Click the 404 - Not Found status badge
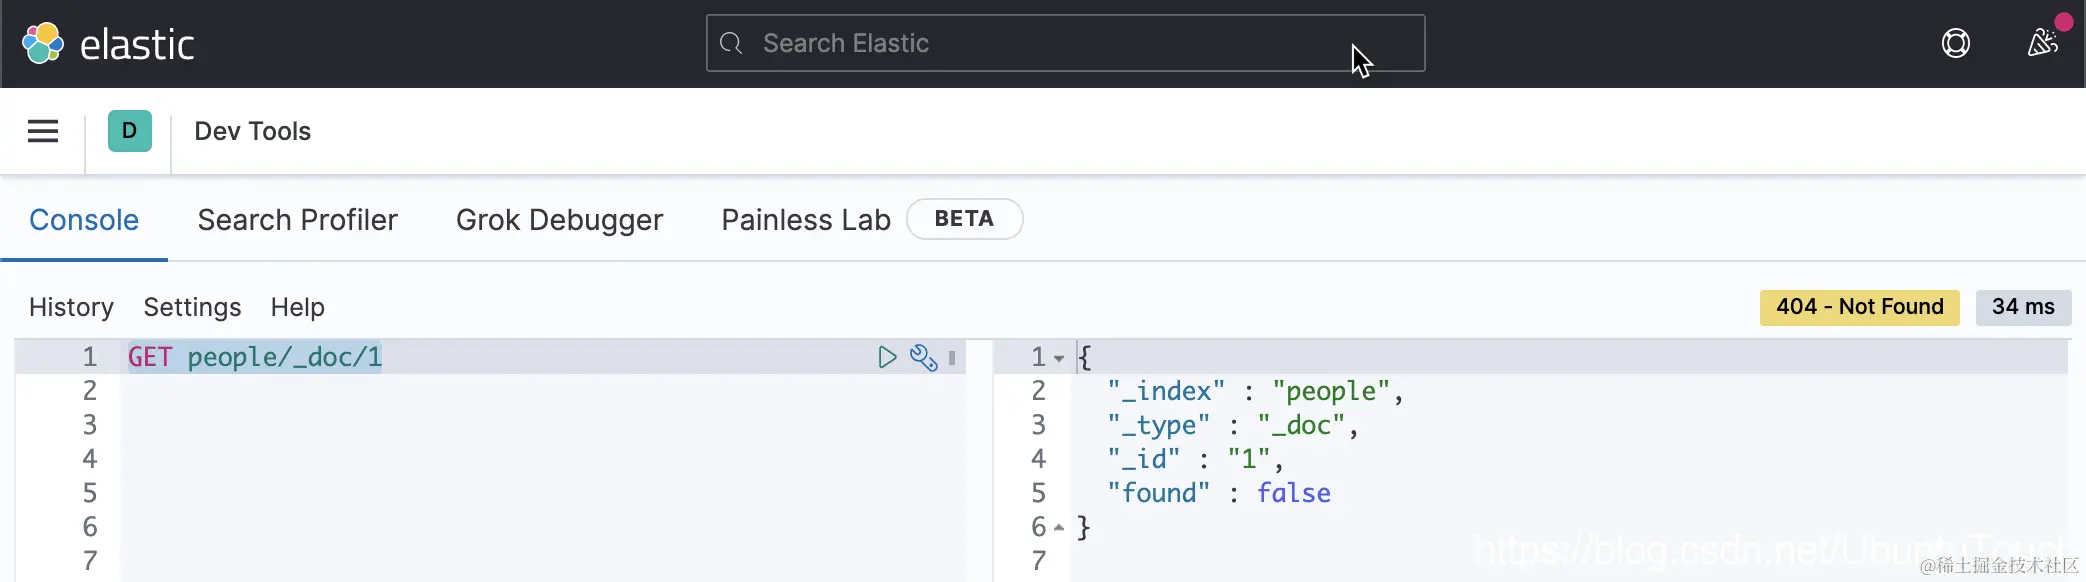Screen dimensions: 2086x582 tap(1859, 307)
